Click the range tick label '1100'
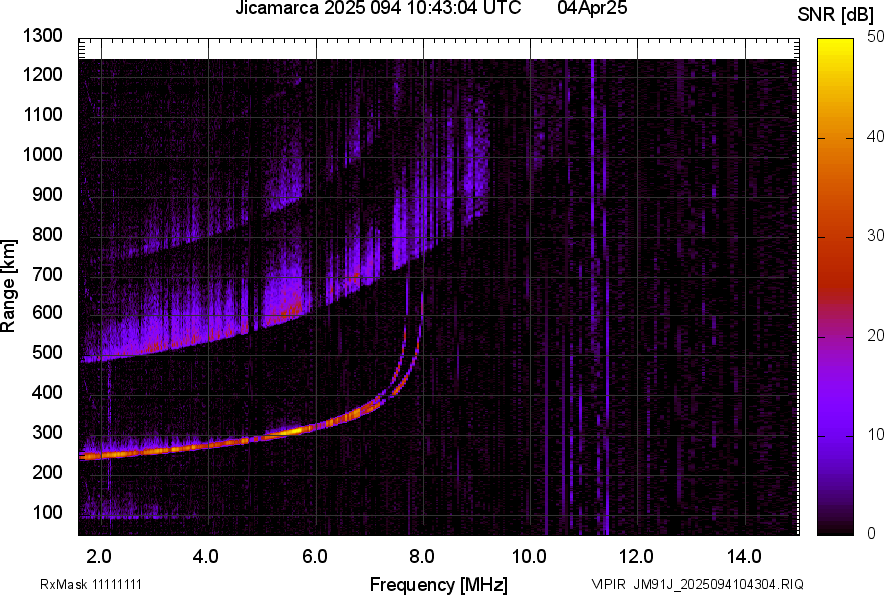Image resolution: width=884 pixels, height=595 pixels. pos(43,114)
